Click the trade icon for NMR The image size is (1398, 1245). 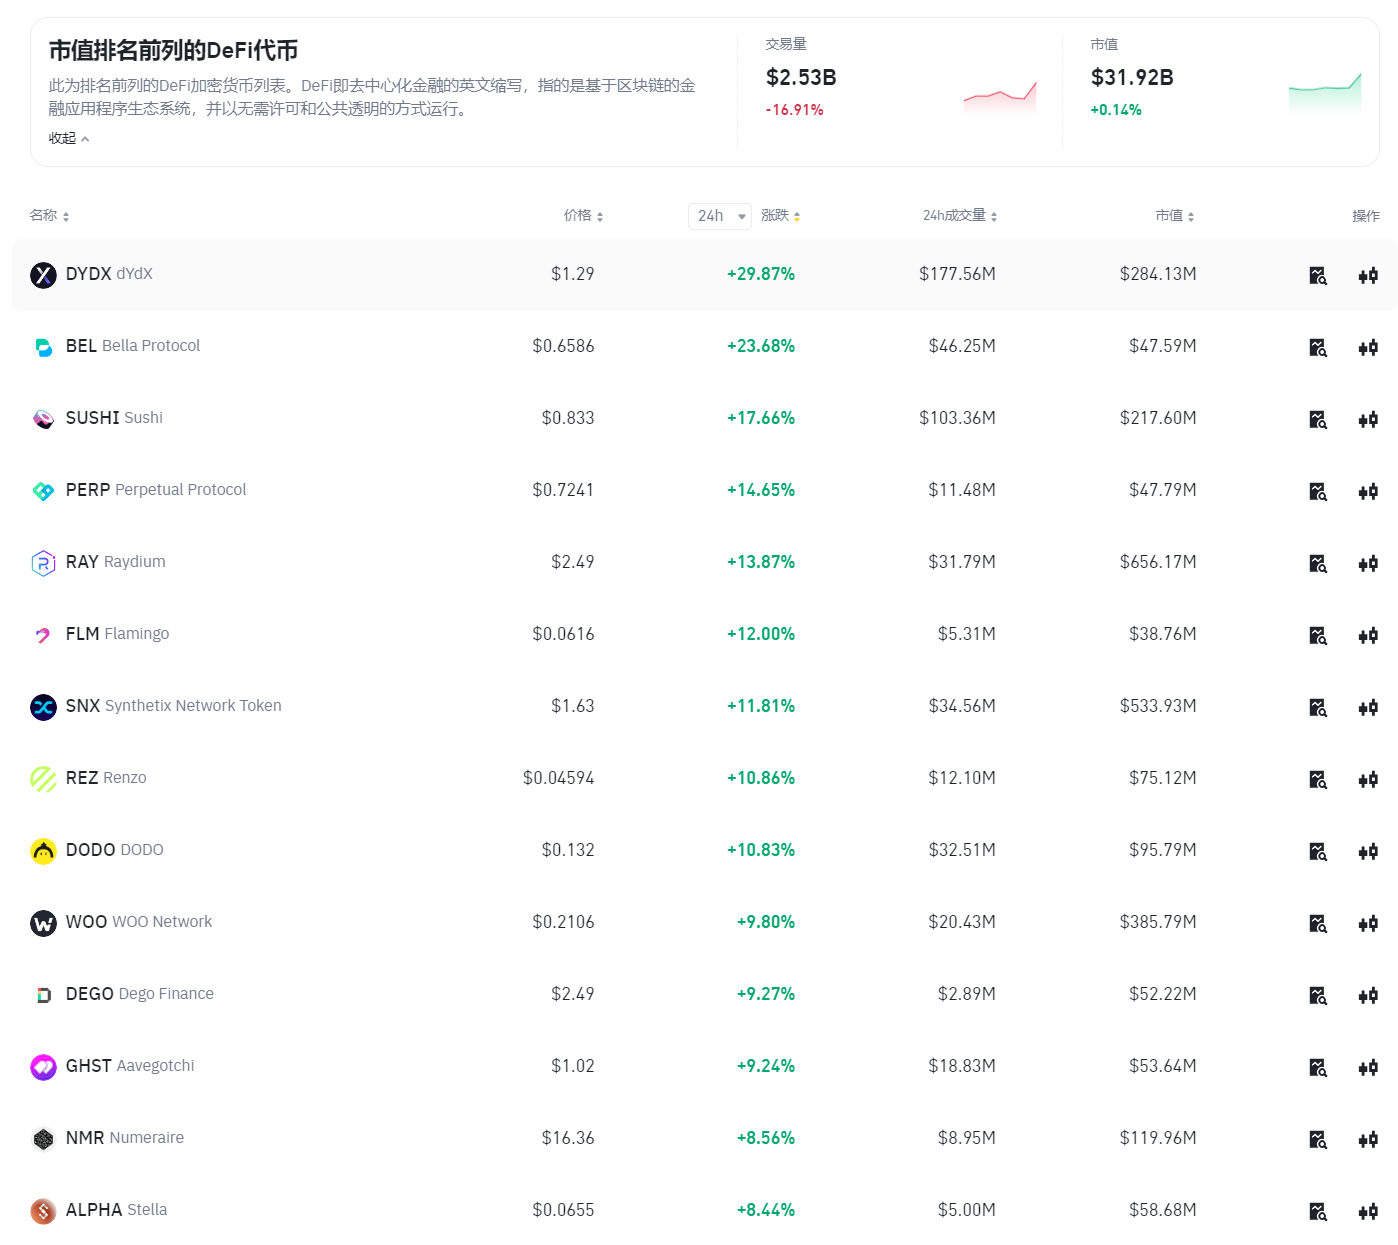[x=1368, y=1139]
